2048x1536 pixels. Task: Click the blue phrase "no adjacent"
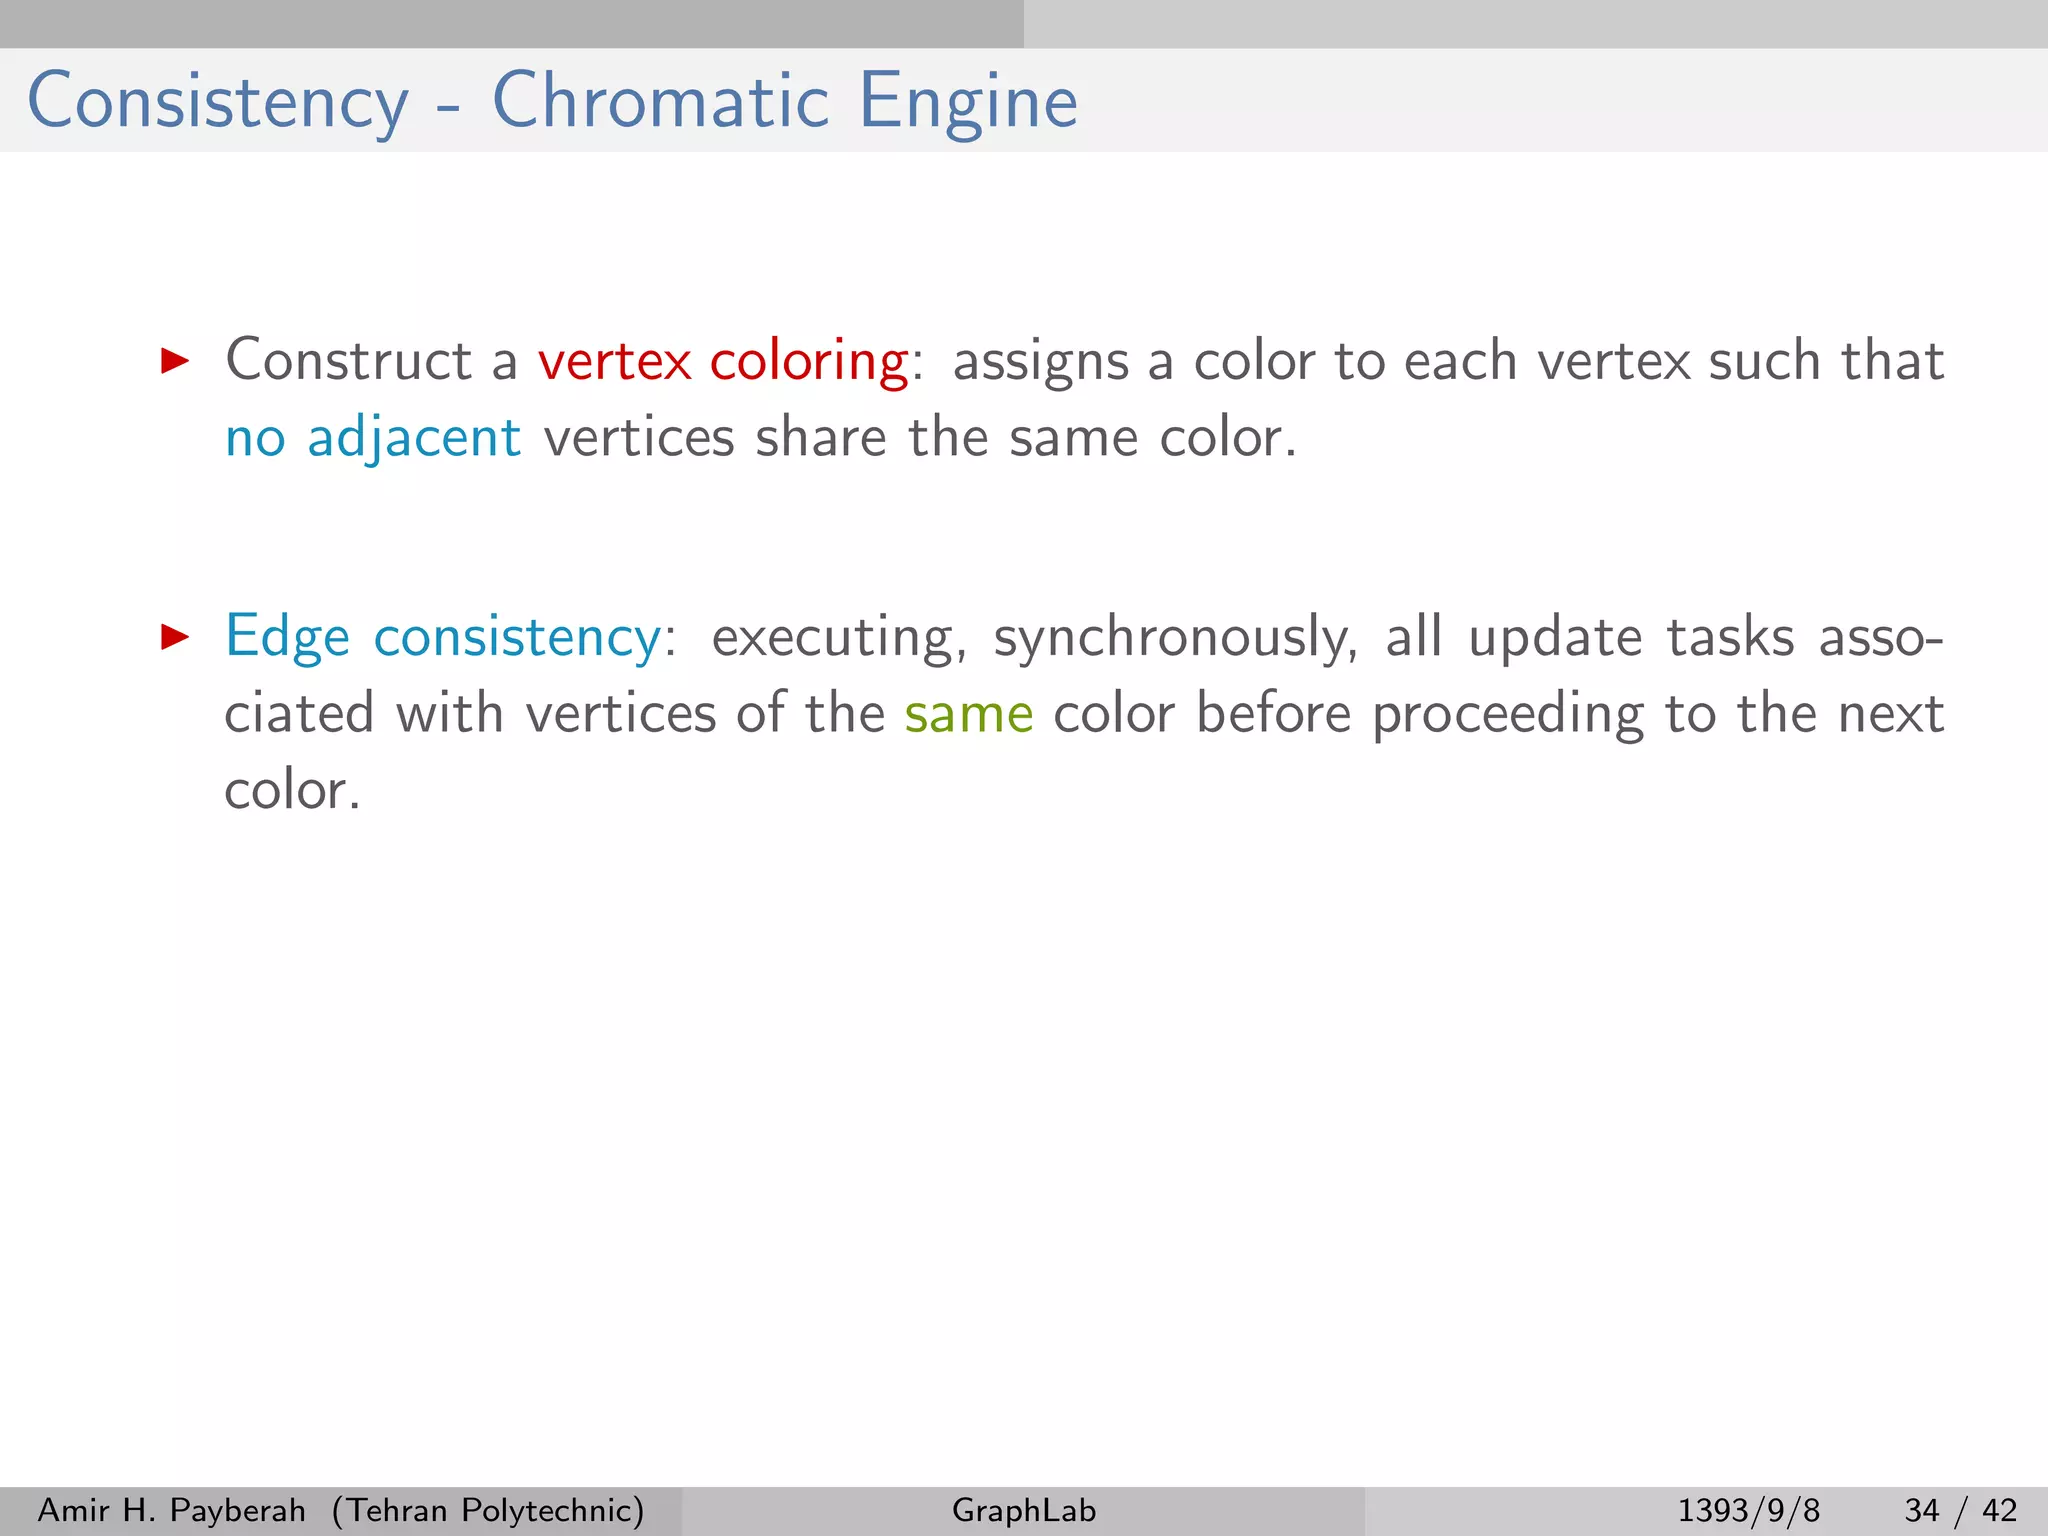click(373, 438)
